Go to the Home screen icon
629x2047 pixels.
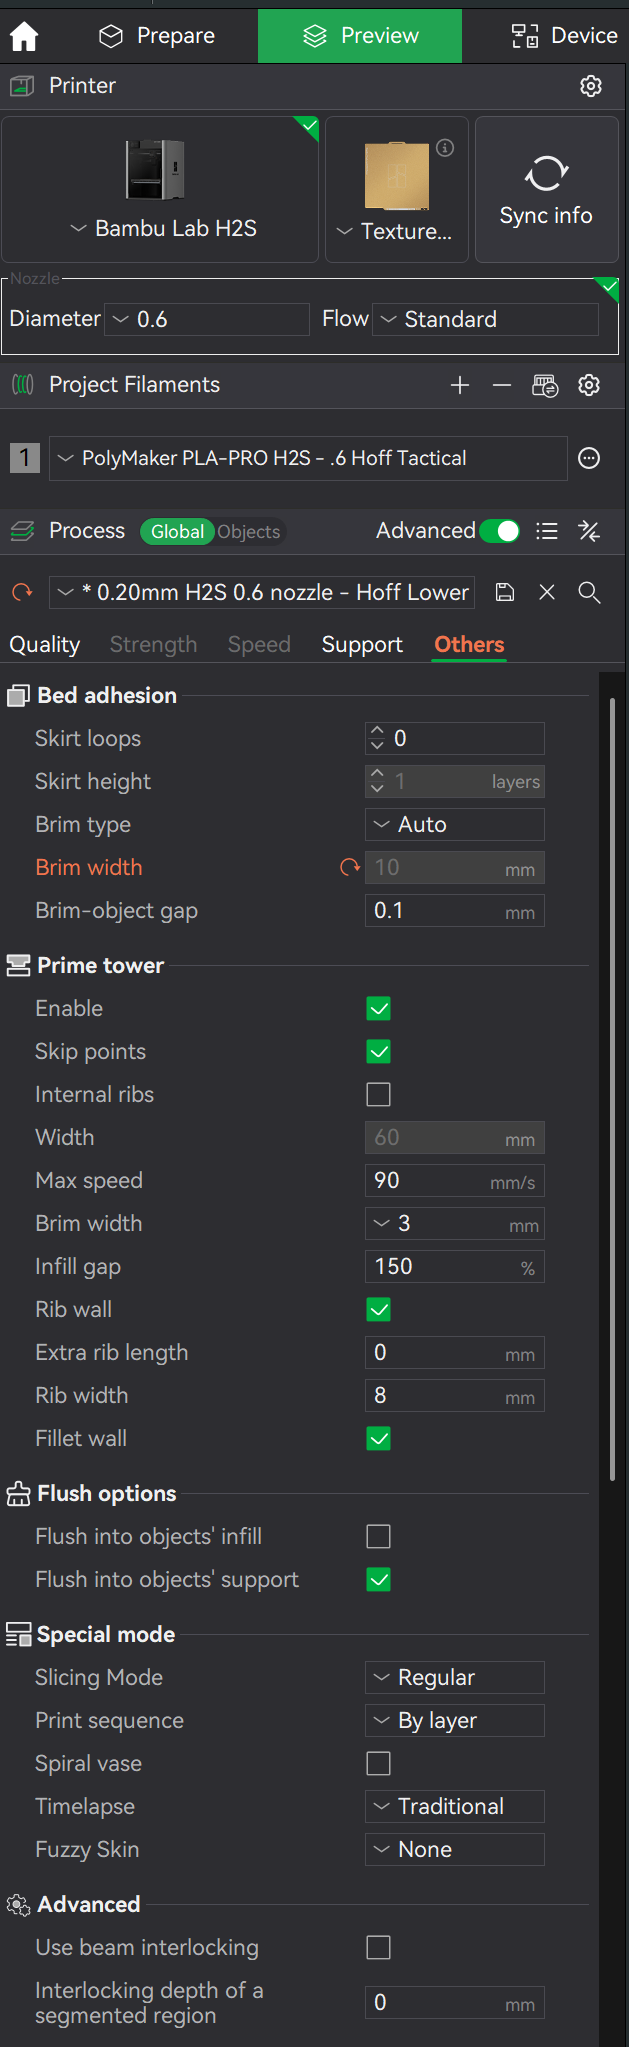click(24, 36)
